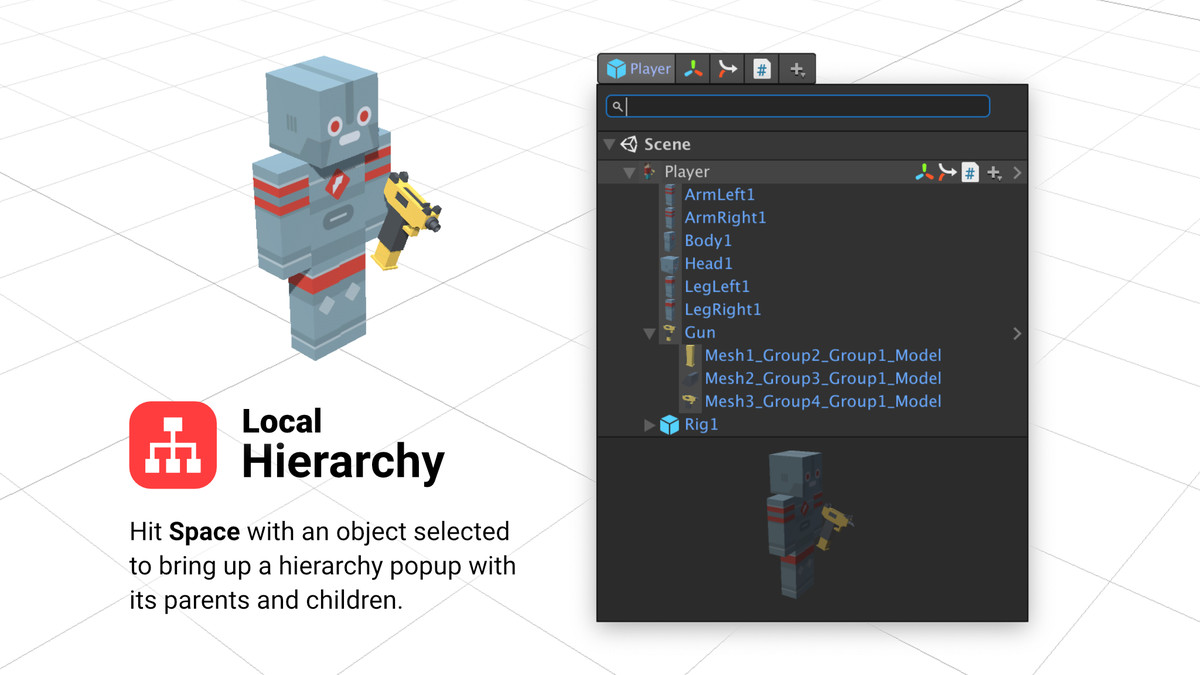Select ArmRight1 in the hierarchy
The height and width of the screenshot is (675, 1200).
pos(725,218)
